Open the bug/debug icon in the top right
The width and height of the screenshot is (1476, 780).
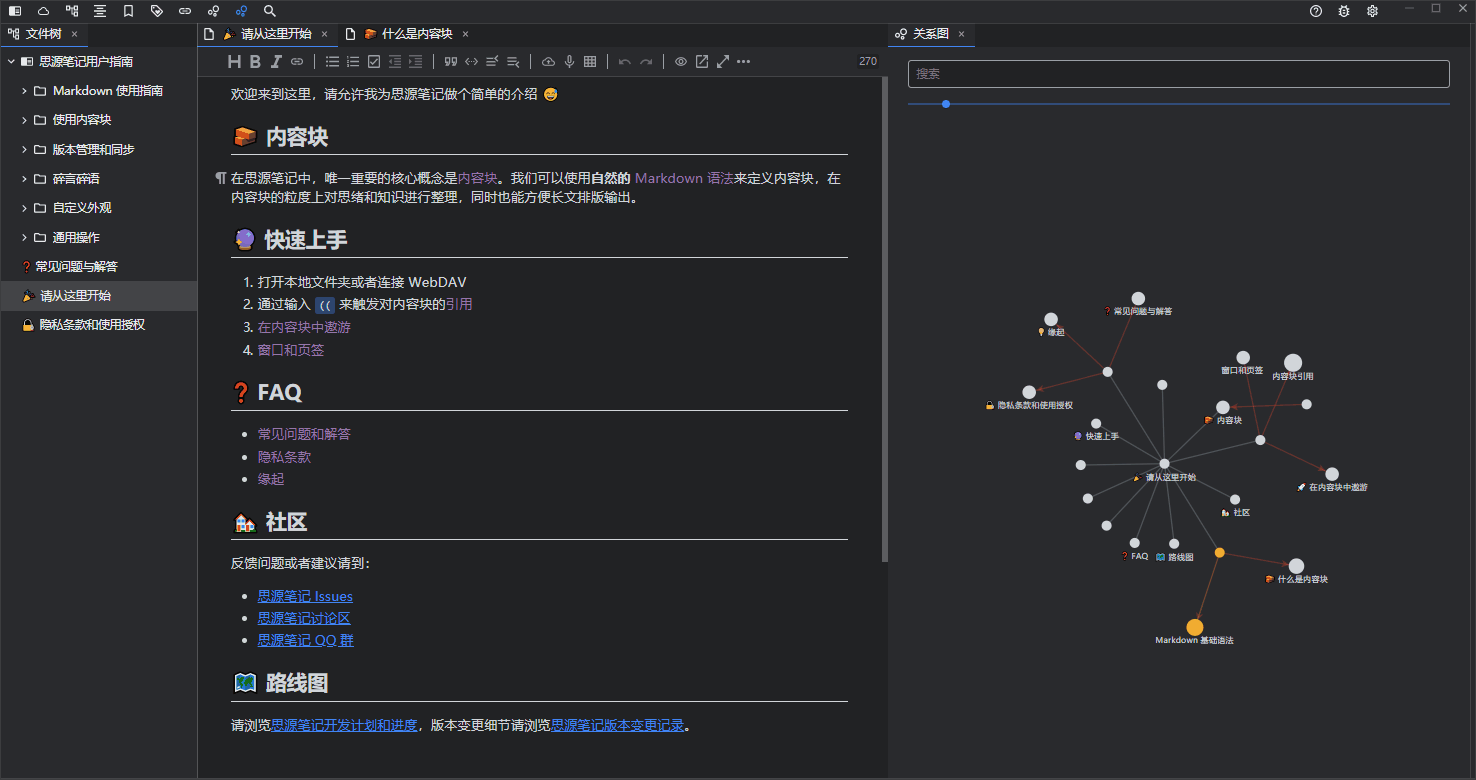click(1344, 11)
